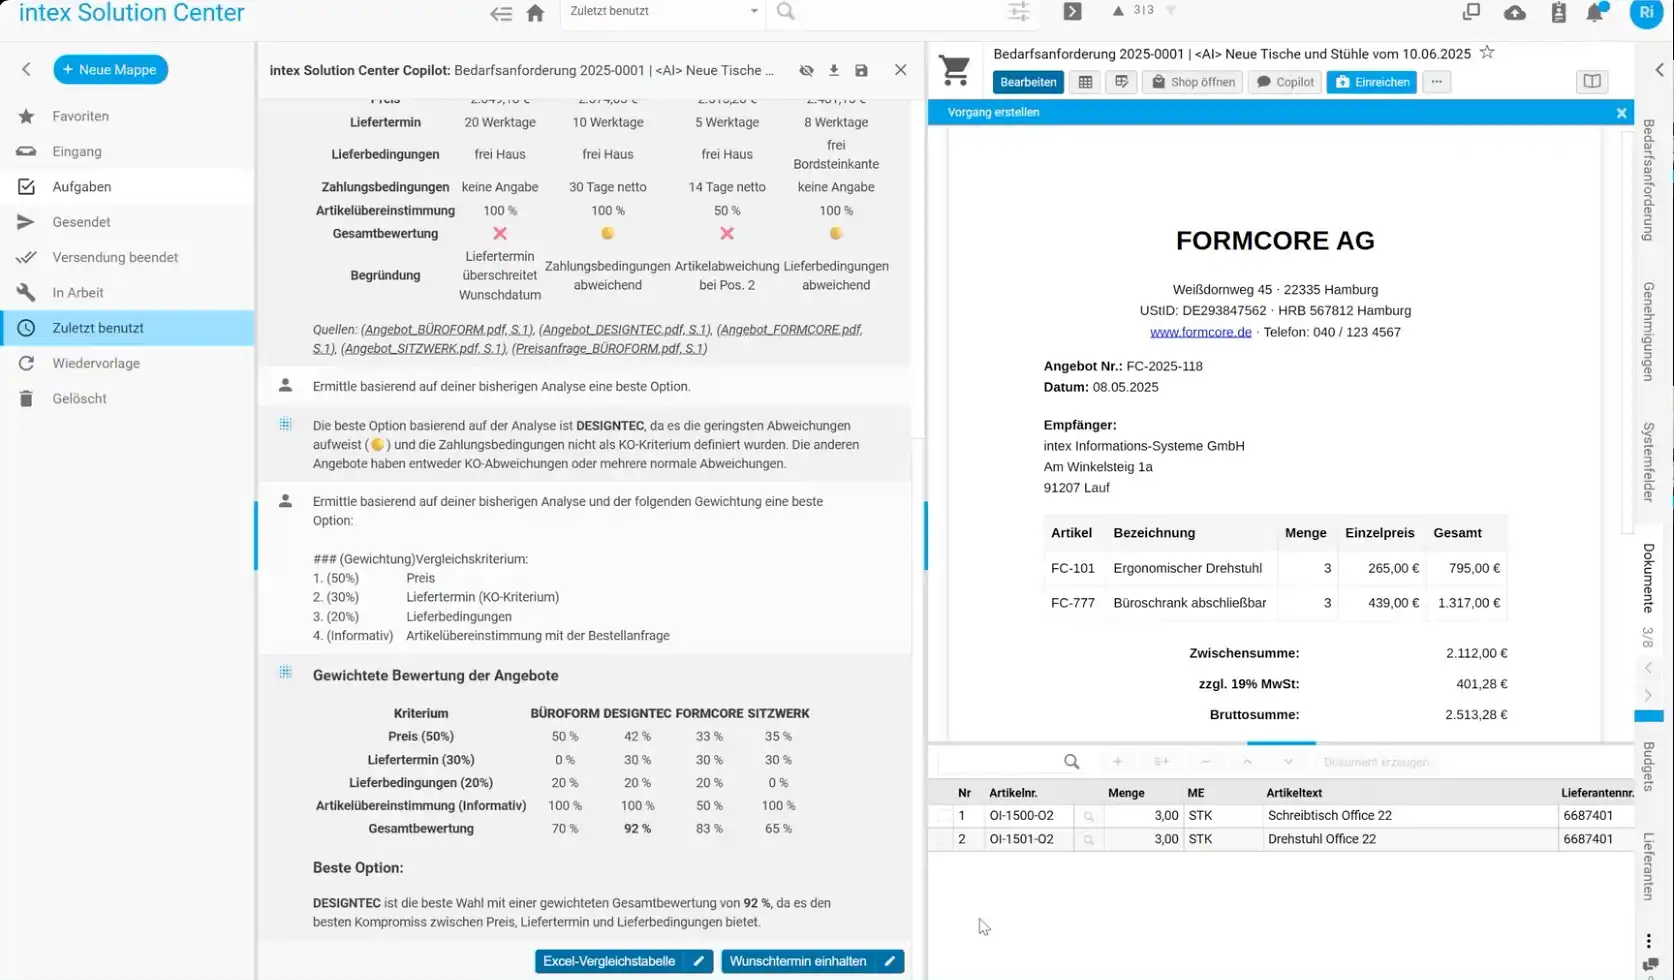The height and width of the screenshot is (980, 1674).
Task: Click the table grid view icon
Action: (1085, 82)
